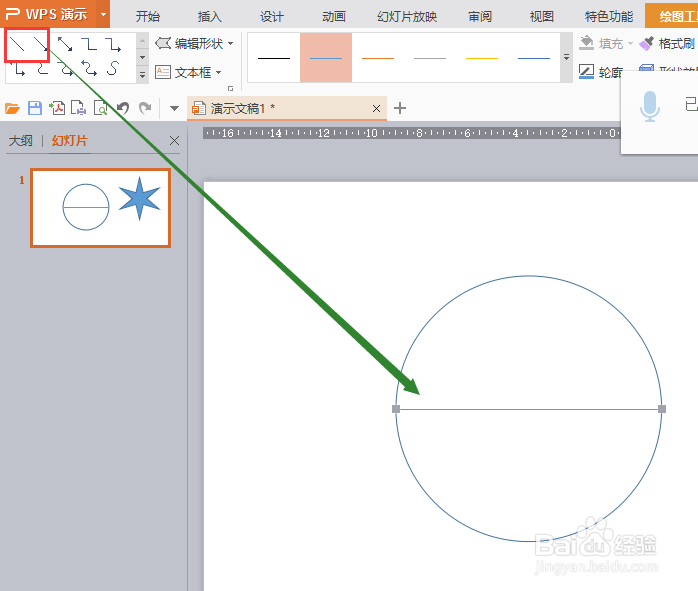Select slide 1 thumbnail
Screen dimensions: 698x591
point(101,207)
